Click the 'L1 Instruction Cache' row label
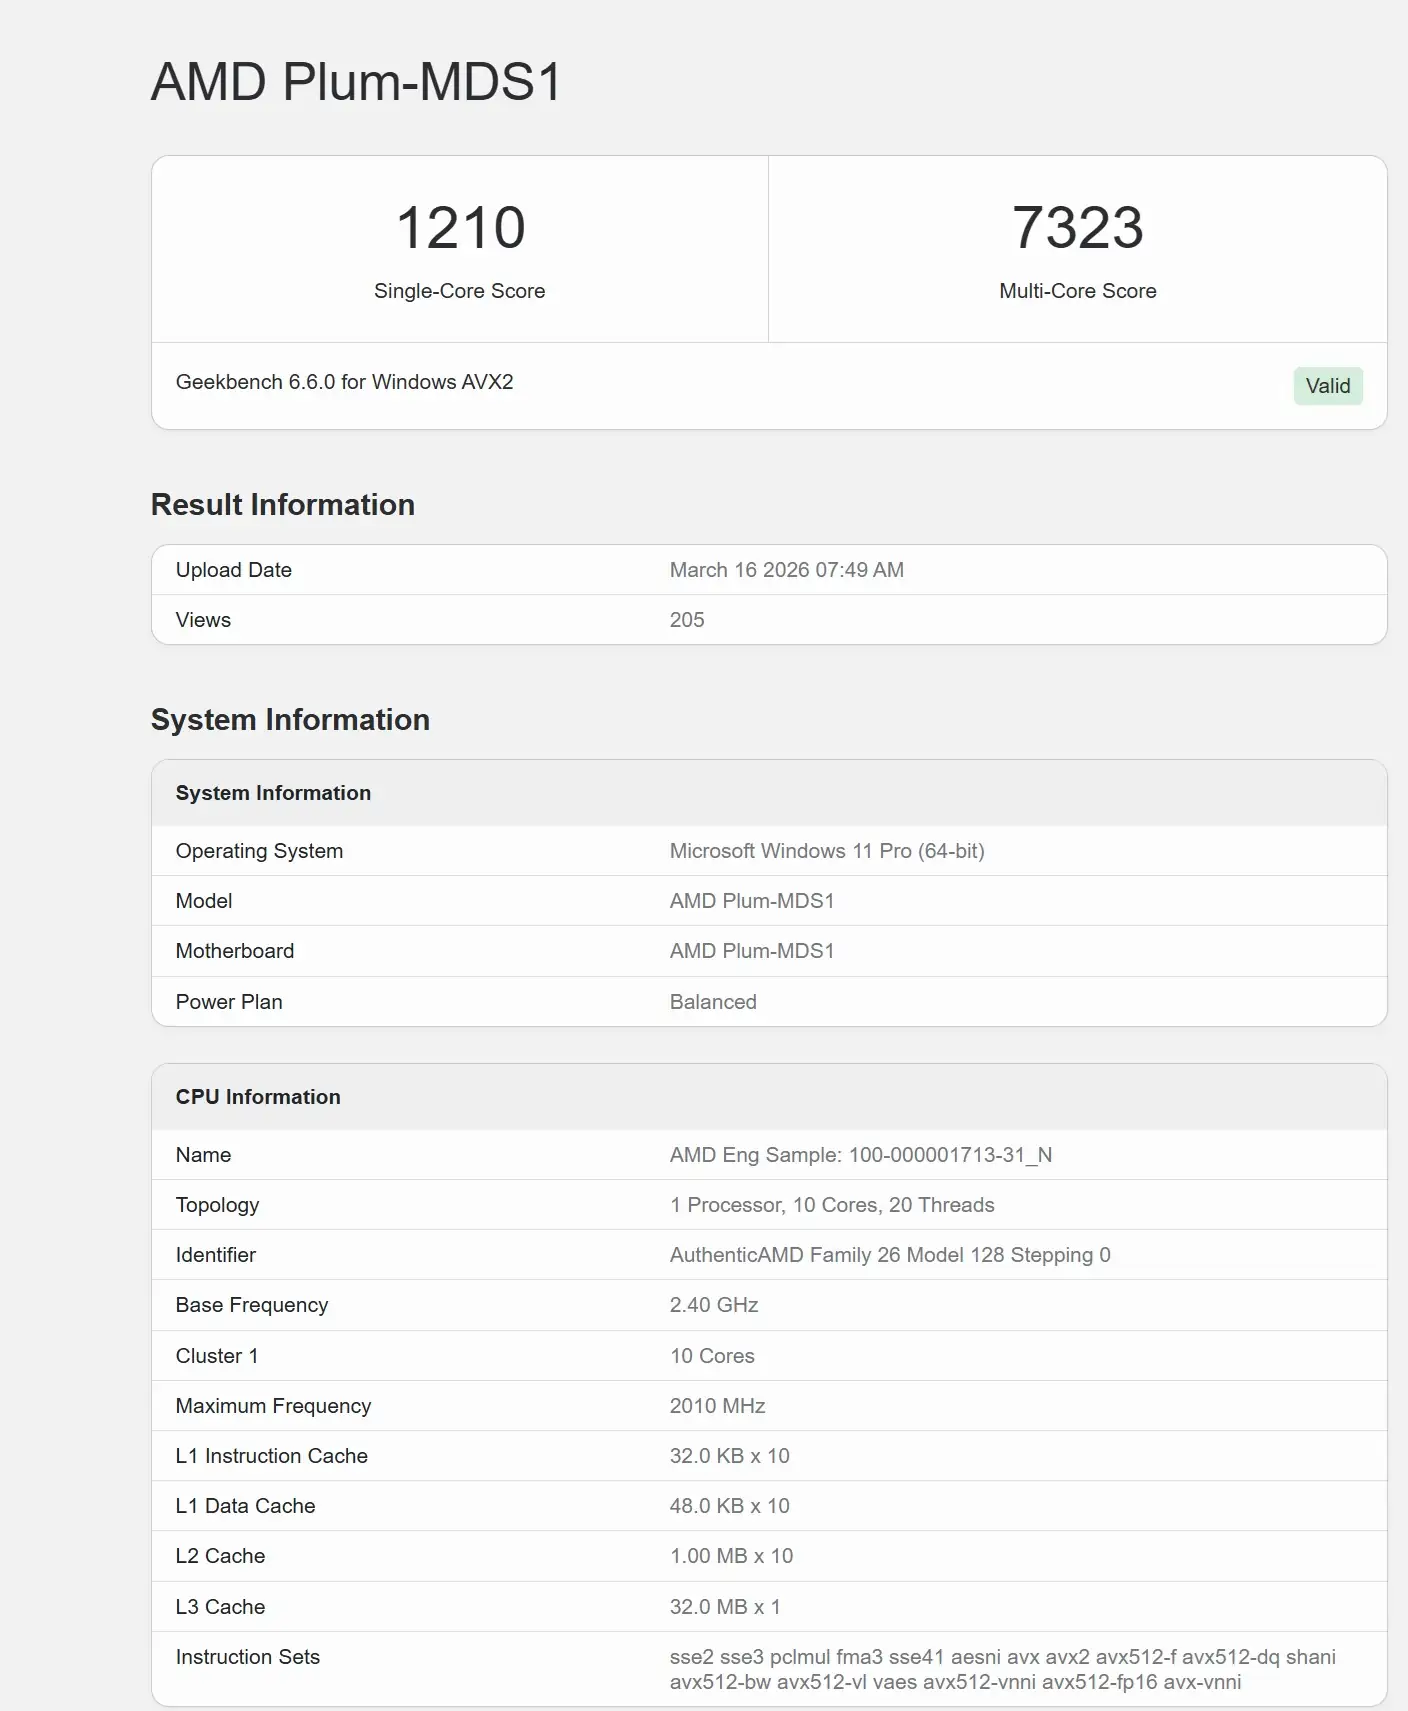 272,1456
